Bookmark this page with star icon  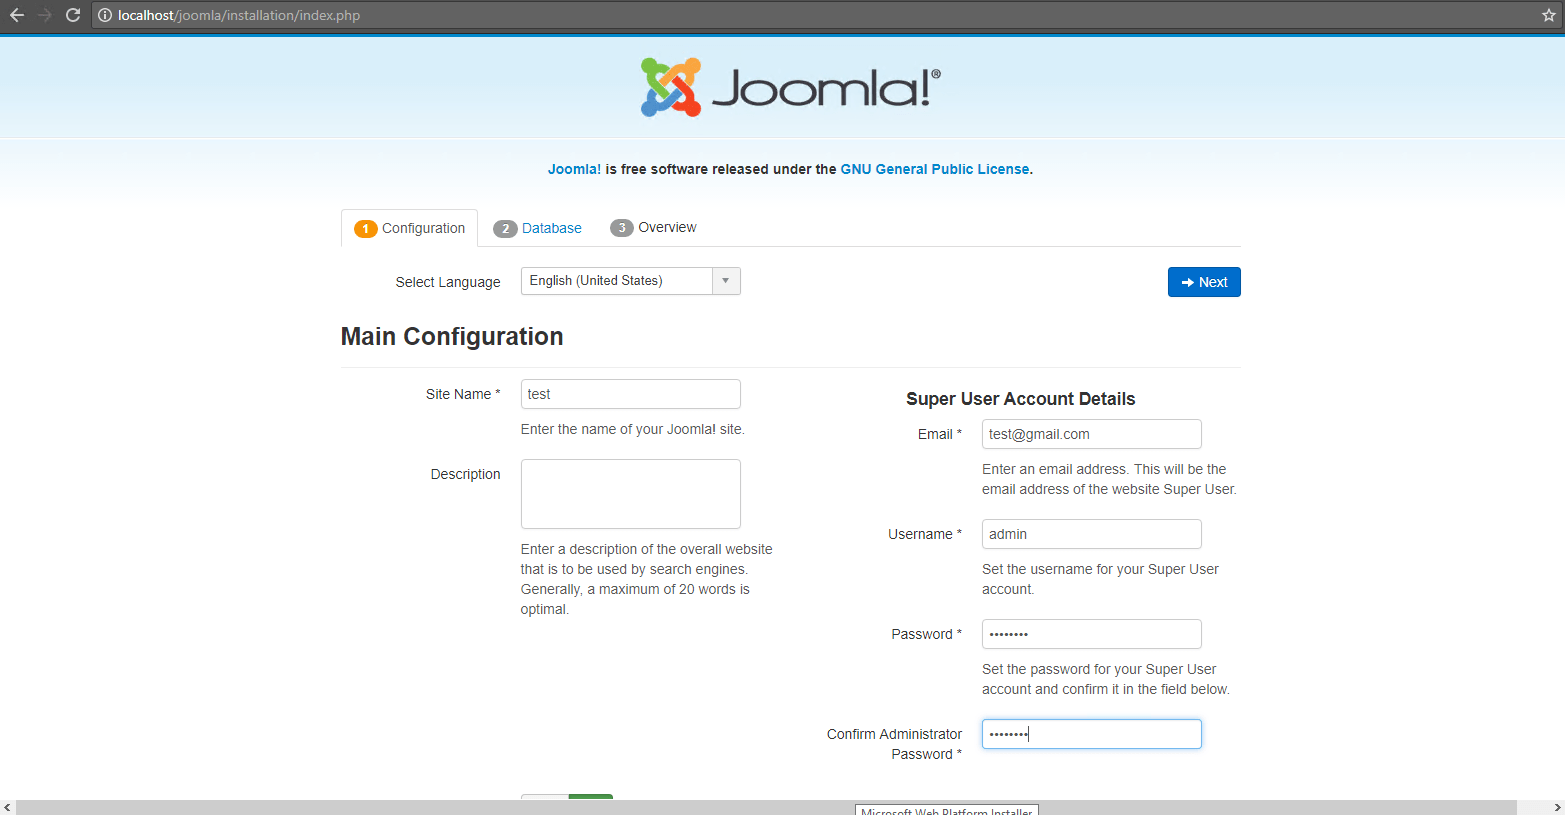pos(1549,15)
